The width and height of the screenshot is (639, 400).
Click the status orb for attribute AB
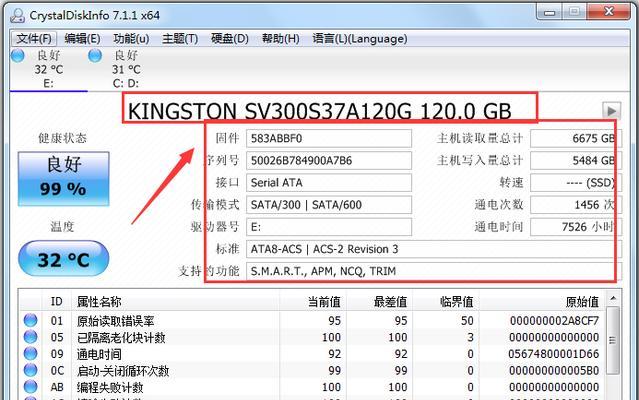click(x=30, y=387)
